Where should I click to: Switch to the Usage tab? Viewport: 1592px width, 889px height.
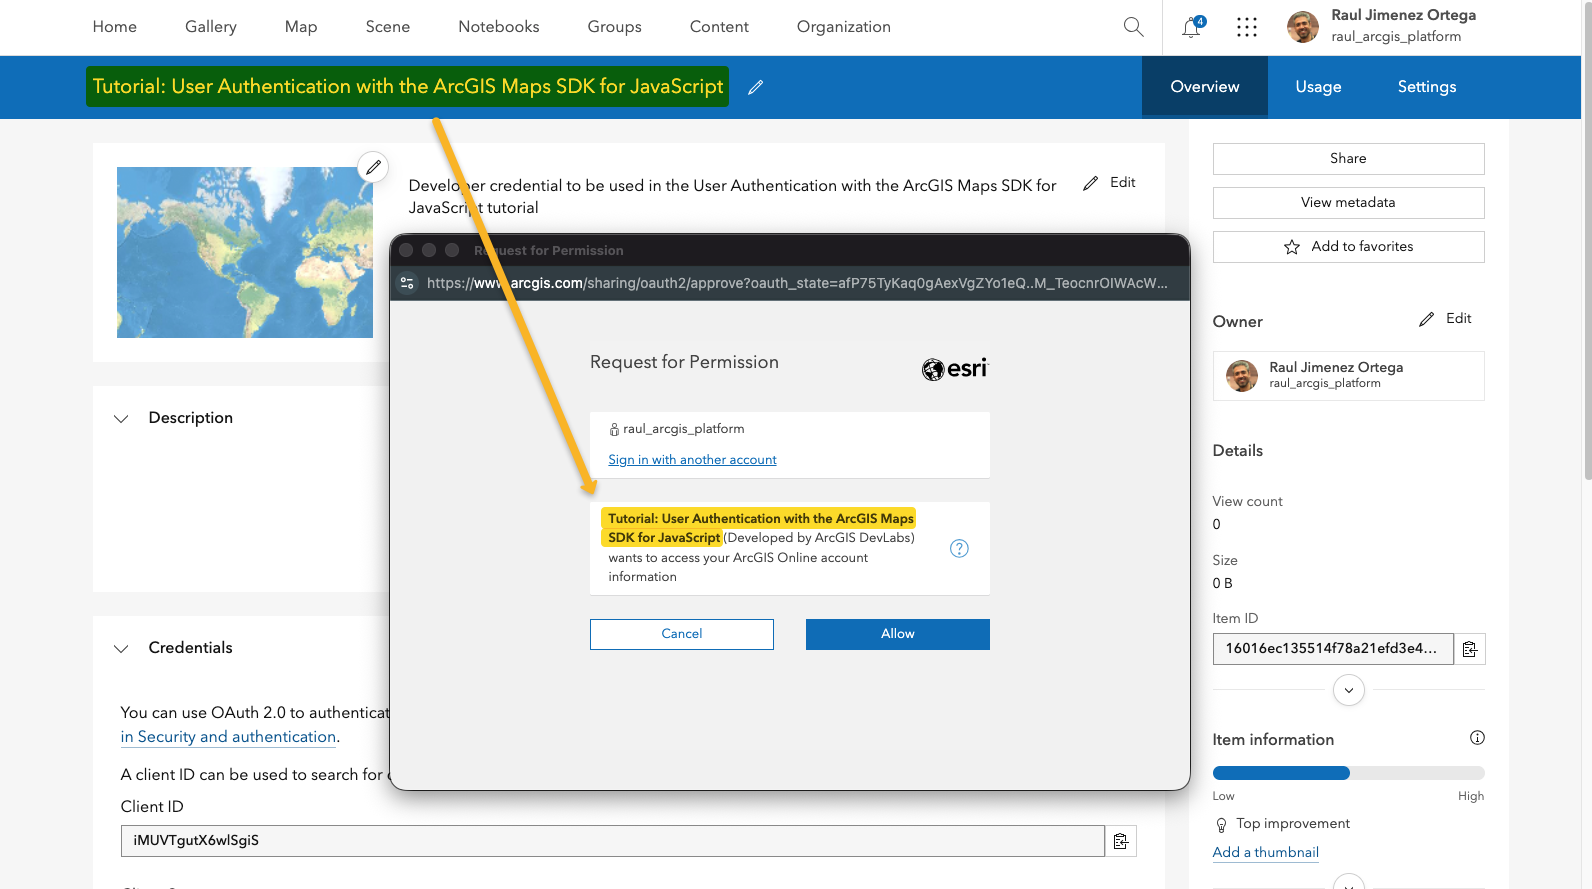click(x=1318, y=87)
